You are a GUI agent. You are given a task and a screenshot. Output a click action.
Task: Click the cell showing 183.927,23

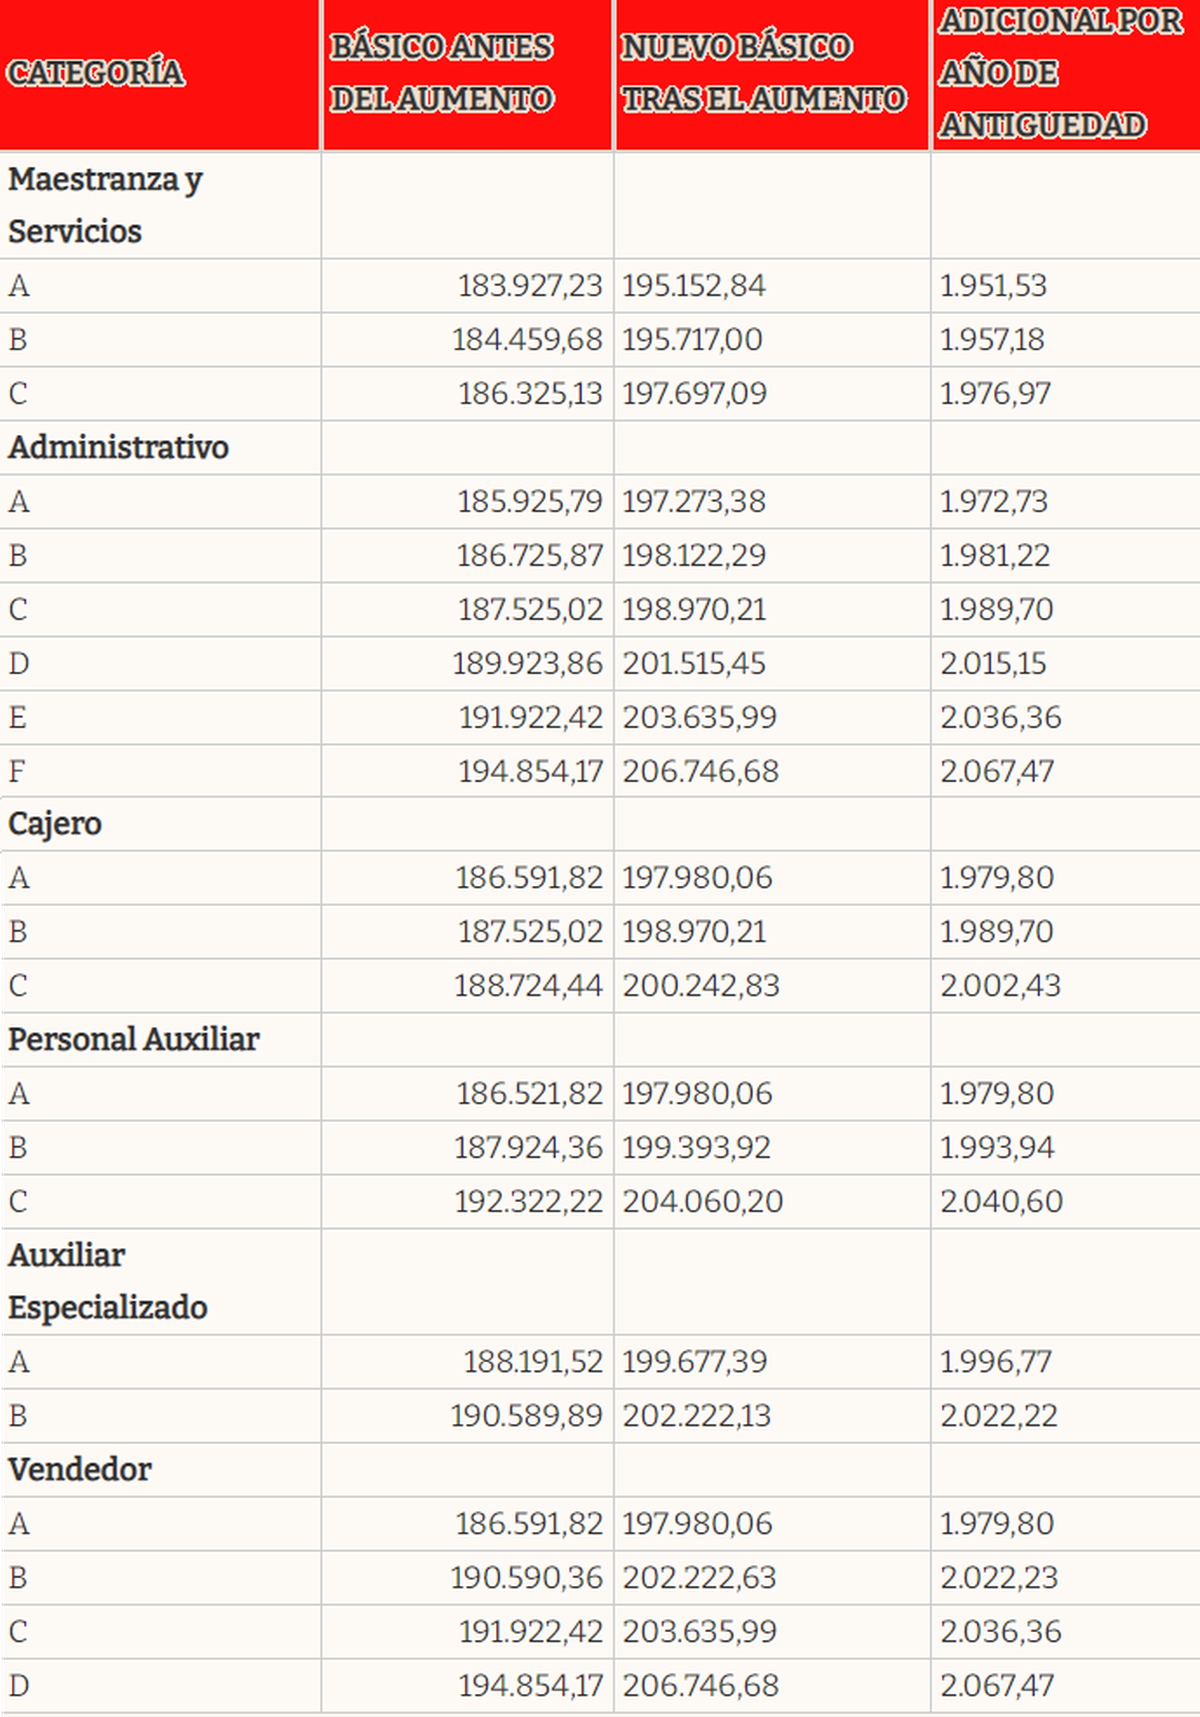530,286
